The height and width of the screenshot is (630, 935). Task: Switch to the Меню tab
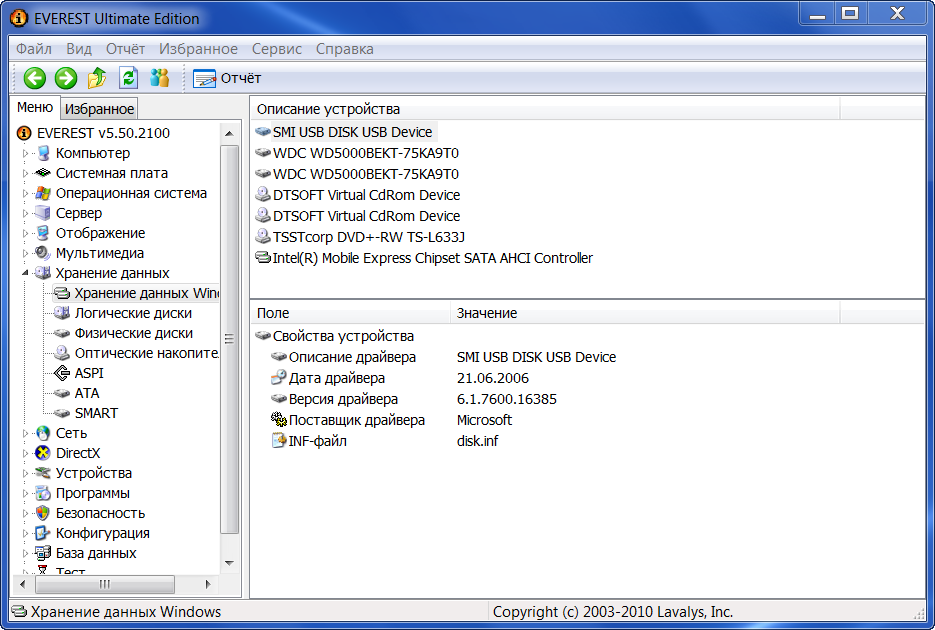coord(35,107)
